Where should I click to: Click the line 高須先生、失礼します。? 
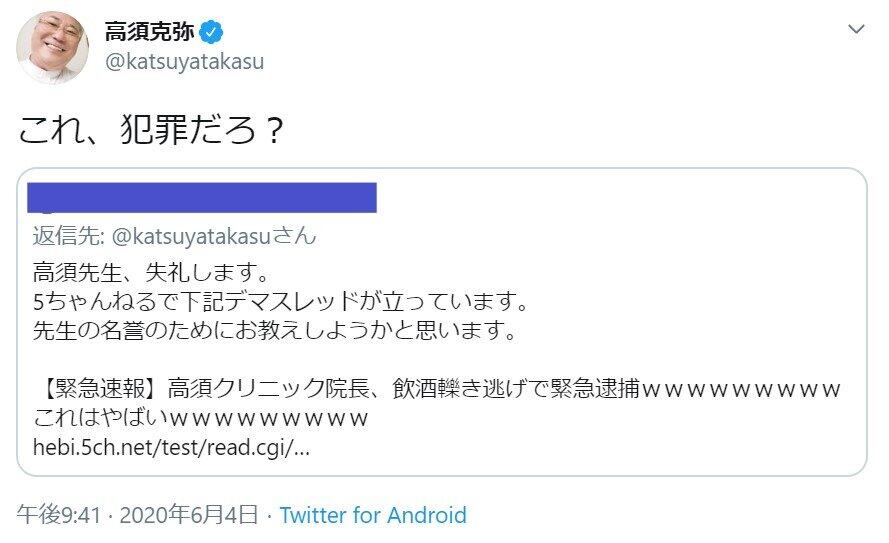pyautogui.click(x=152, y=271)
